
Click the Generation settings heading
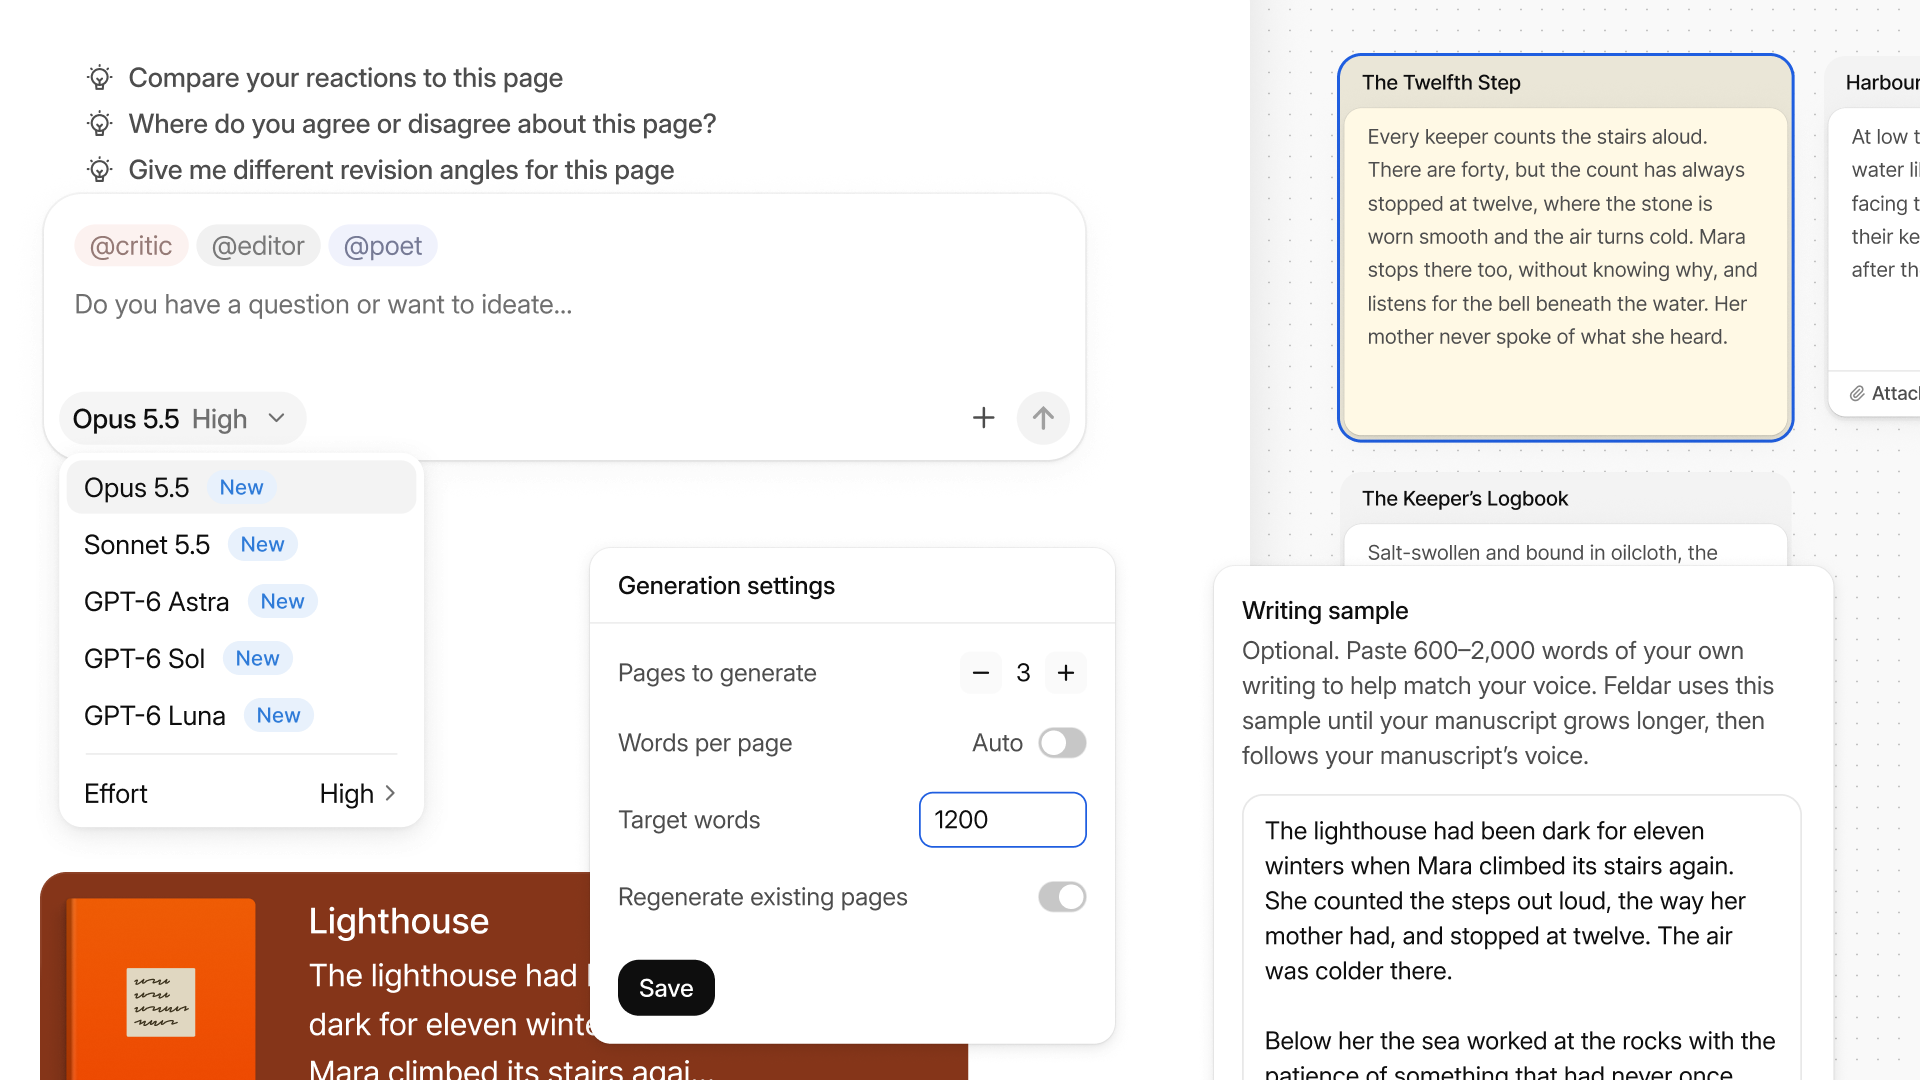726,586
